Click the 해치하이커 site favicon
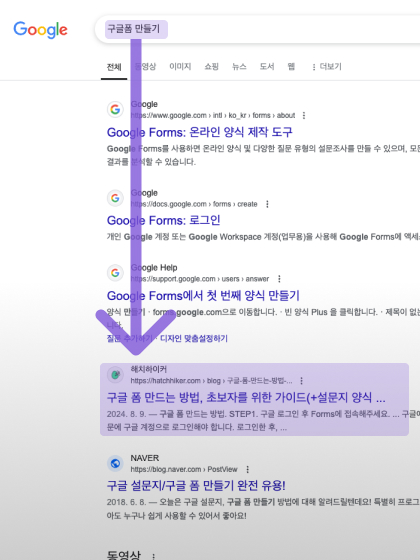This screenshot has height=560, width=420. point(115,375)
